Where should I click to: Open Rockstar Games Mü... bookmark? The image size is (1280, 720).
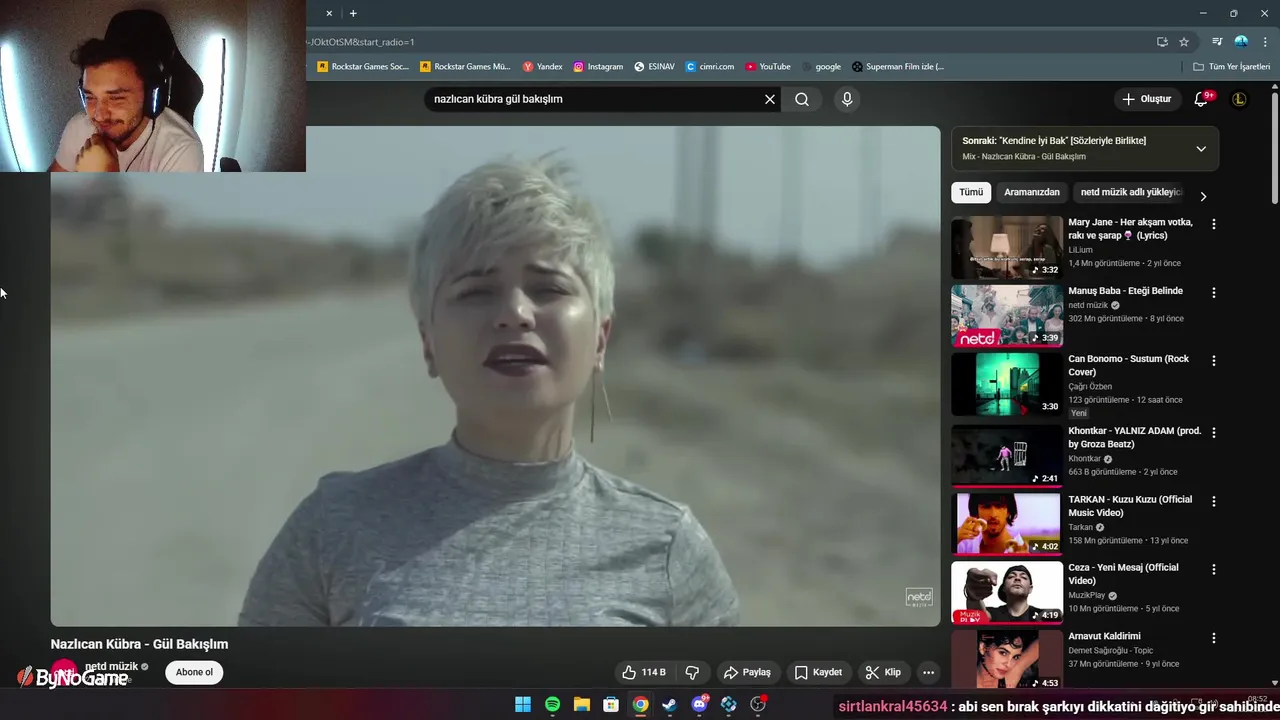click(465, 67)
